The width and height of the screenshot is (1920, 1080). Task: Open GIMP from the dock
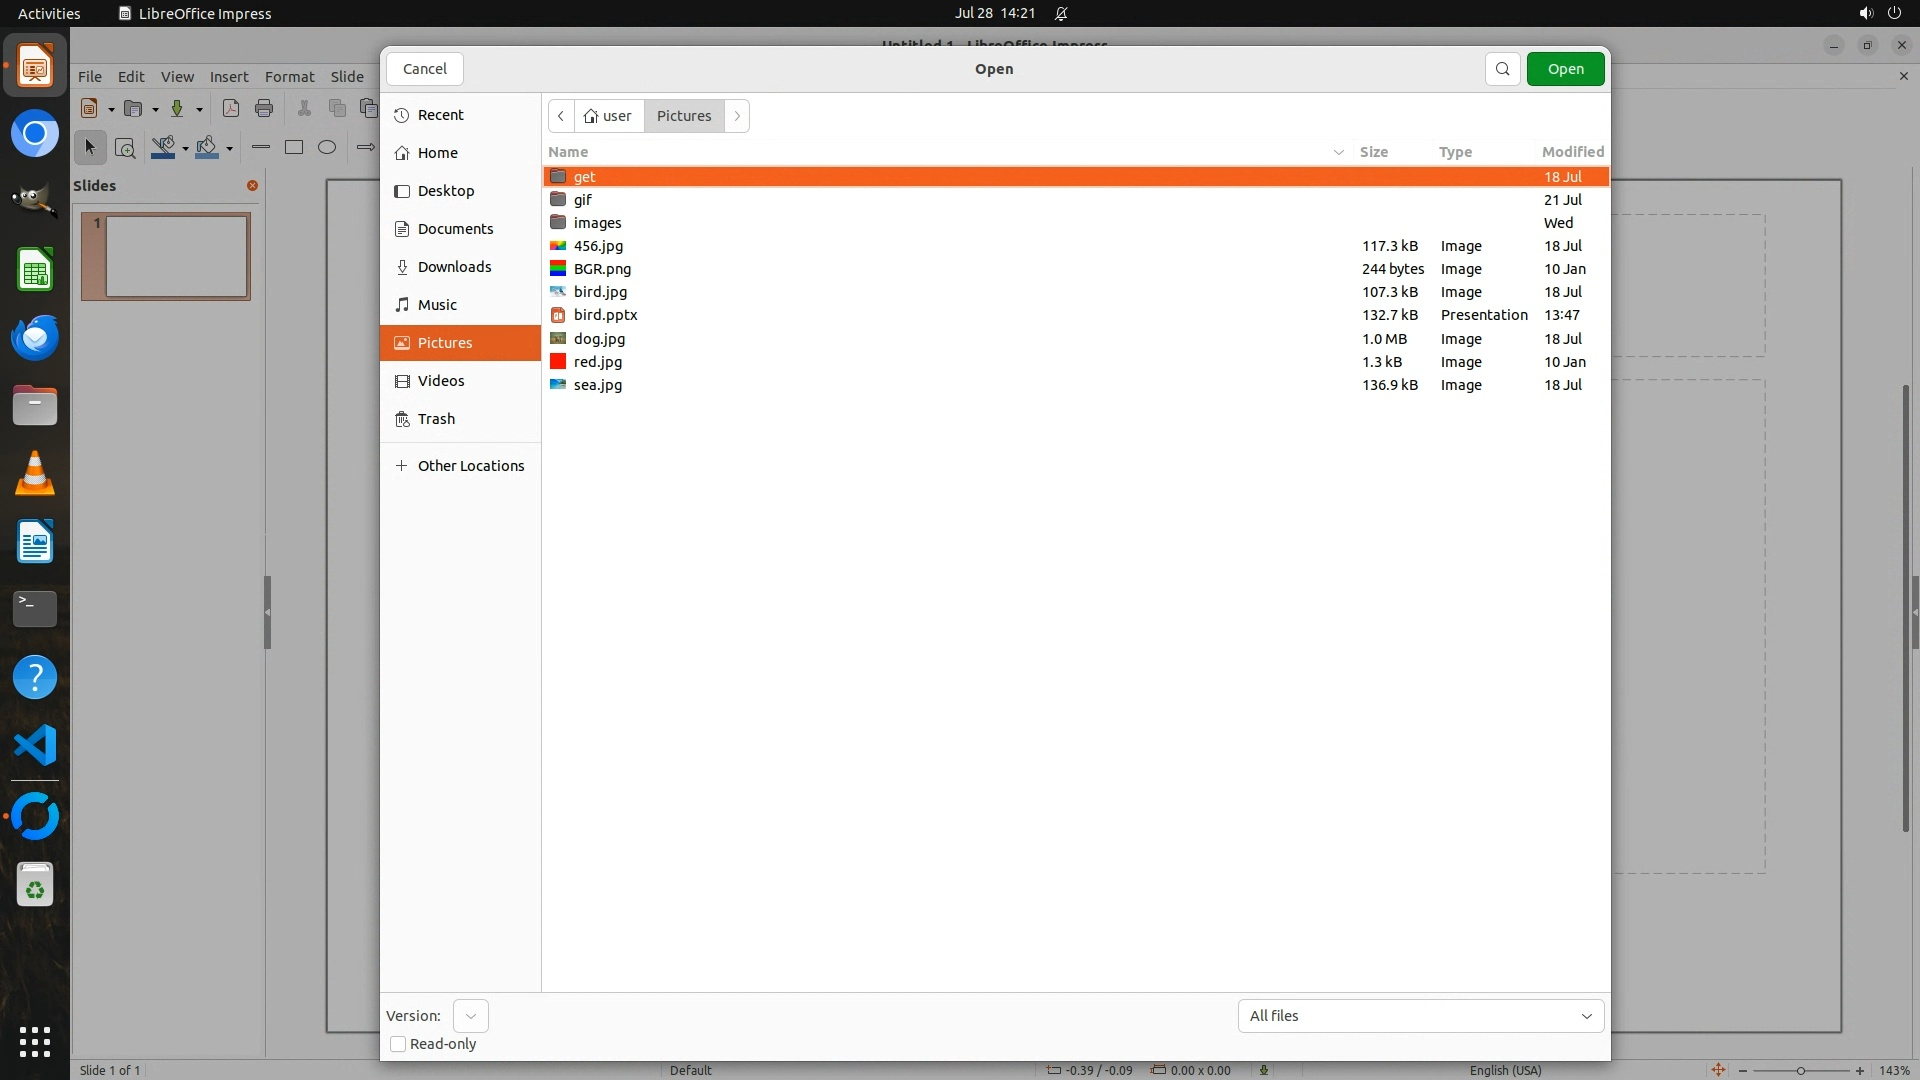(35, 200)
